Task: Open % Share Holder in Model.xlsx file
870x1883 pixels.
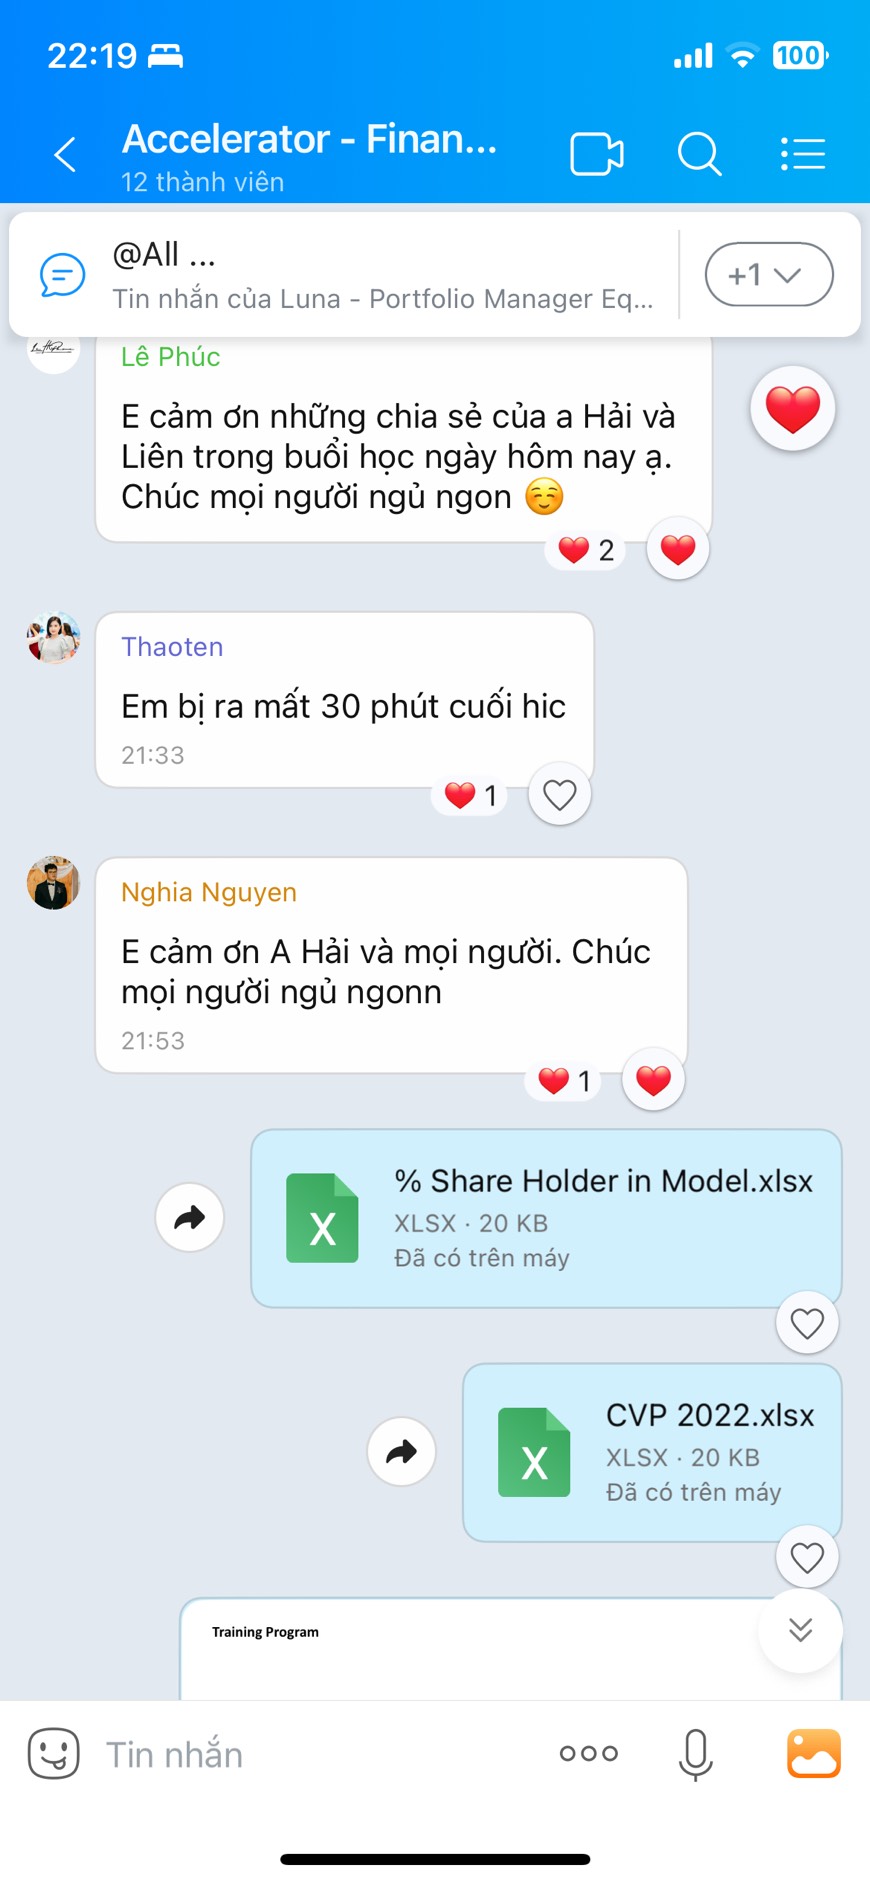Action: tap(546, 1218)
